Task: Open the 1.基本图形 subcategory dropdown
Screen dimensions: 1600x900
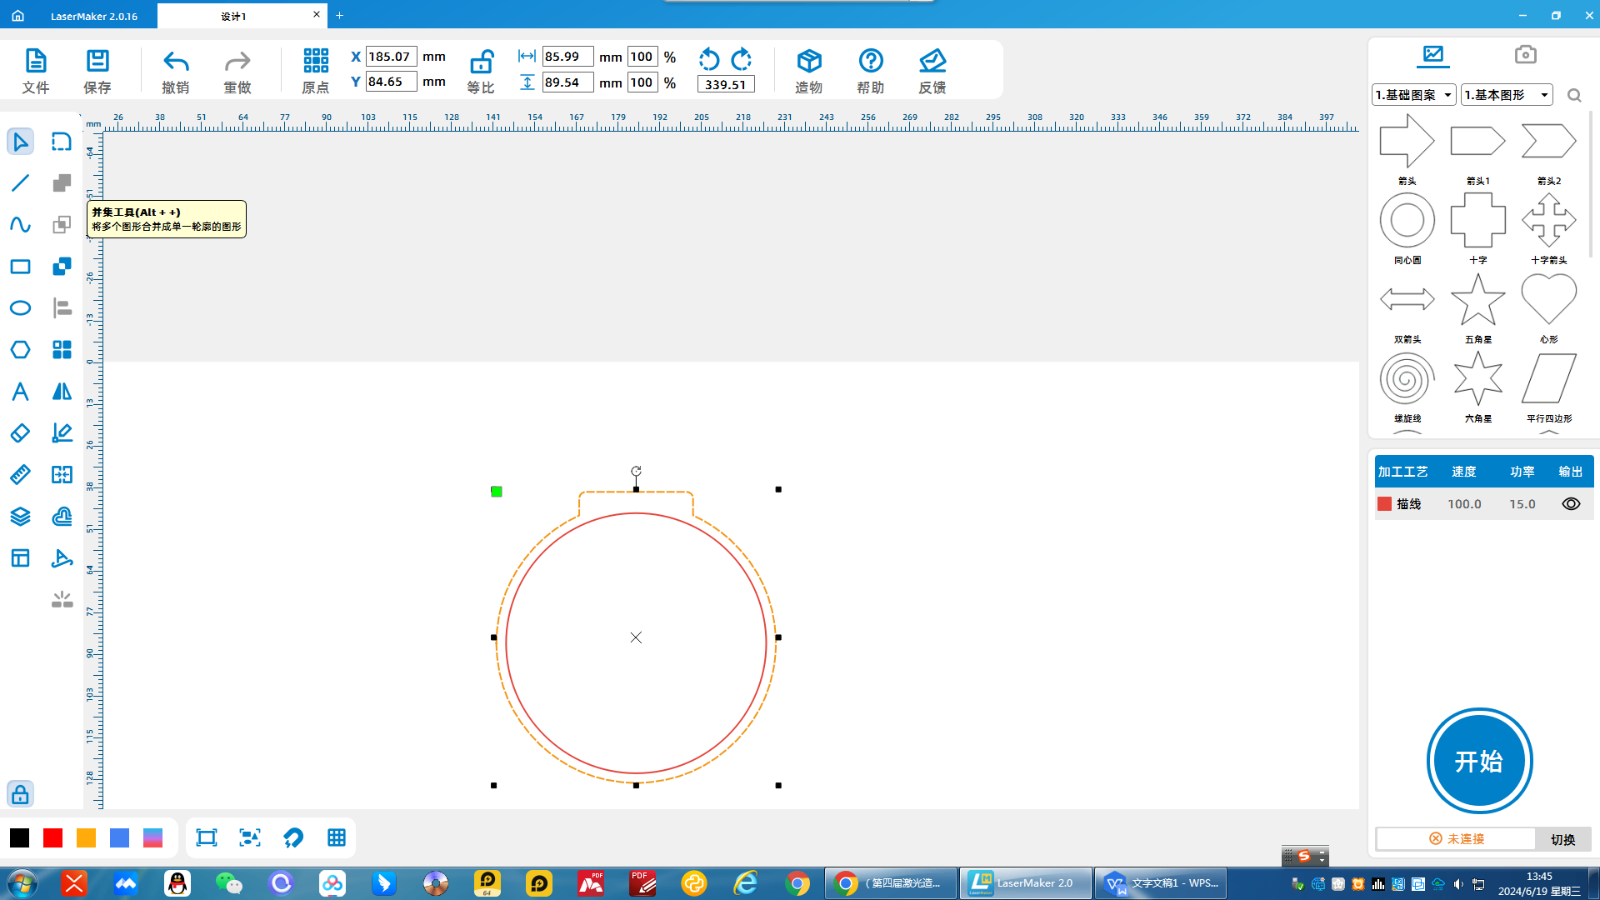Action: tap(1506, 95)
